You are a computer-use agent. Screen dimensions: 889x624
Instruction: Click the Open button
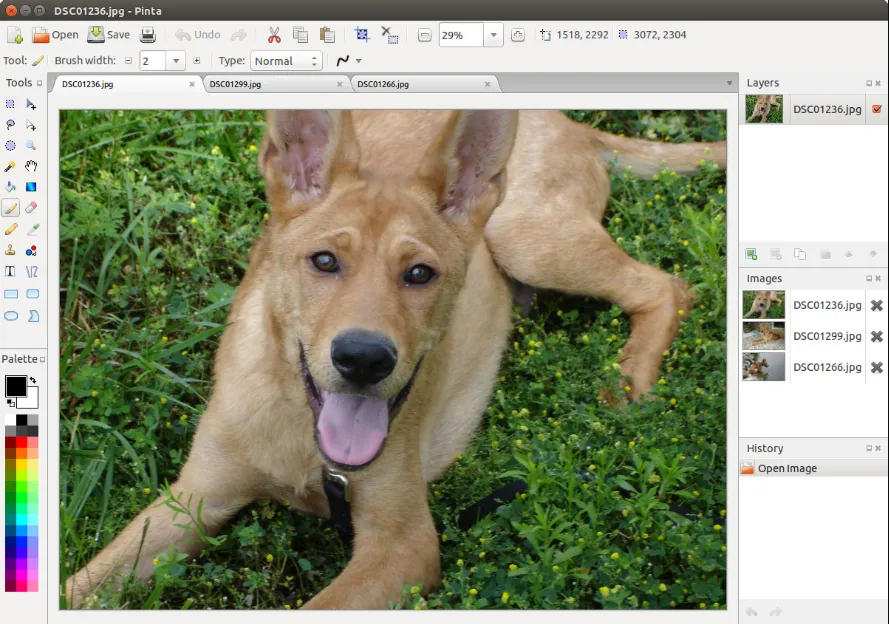pos(56,34)
